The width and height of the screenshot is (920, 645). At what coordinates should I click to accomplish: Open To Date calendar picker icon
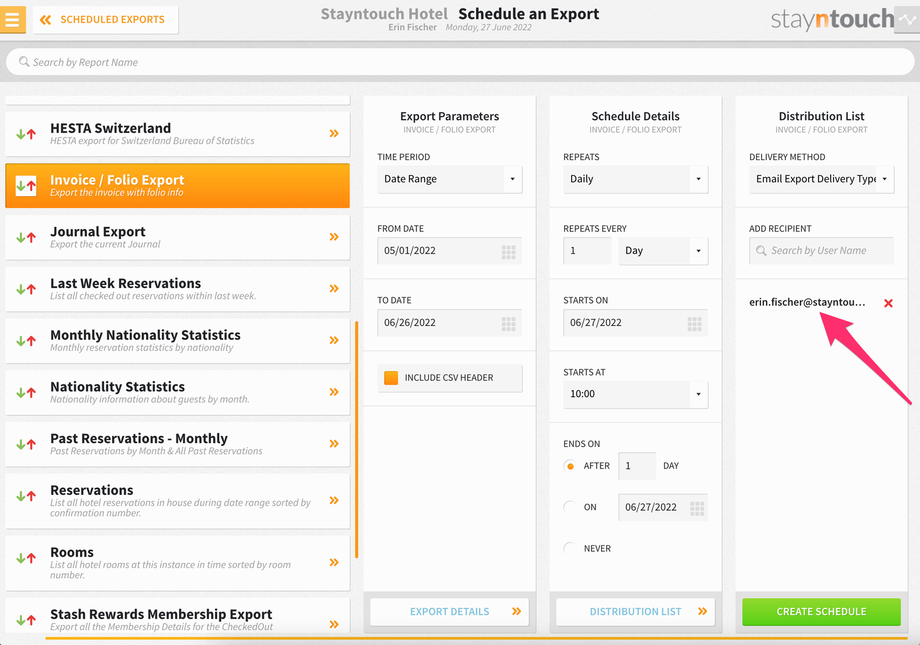508,323
